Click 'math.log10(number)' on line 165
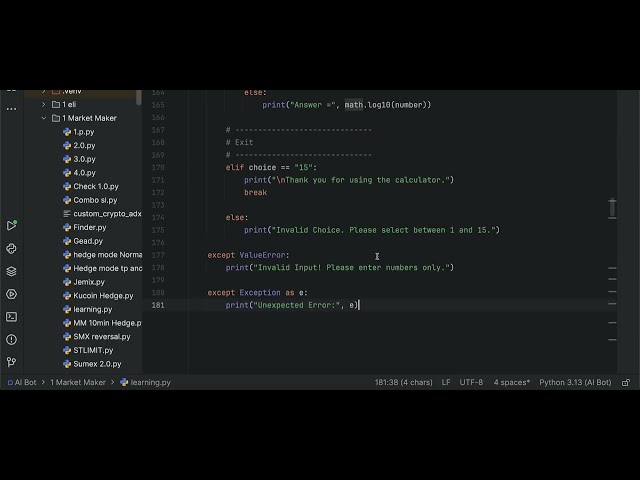This screenshot has width=640, height=480. (388, 105)
